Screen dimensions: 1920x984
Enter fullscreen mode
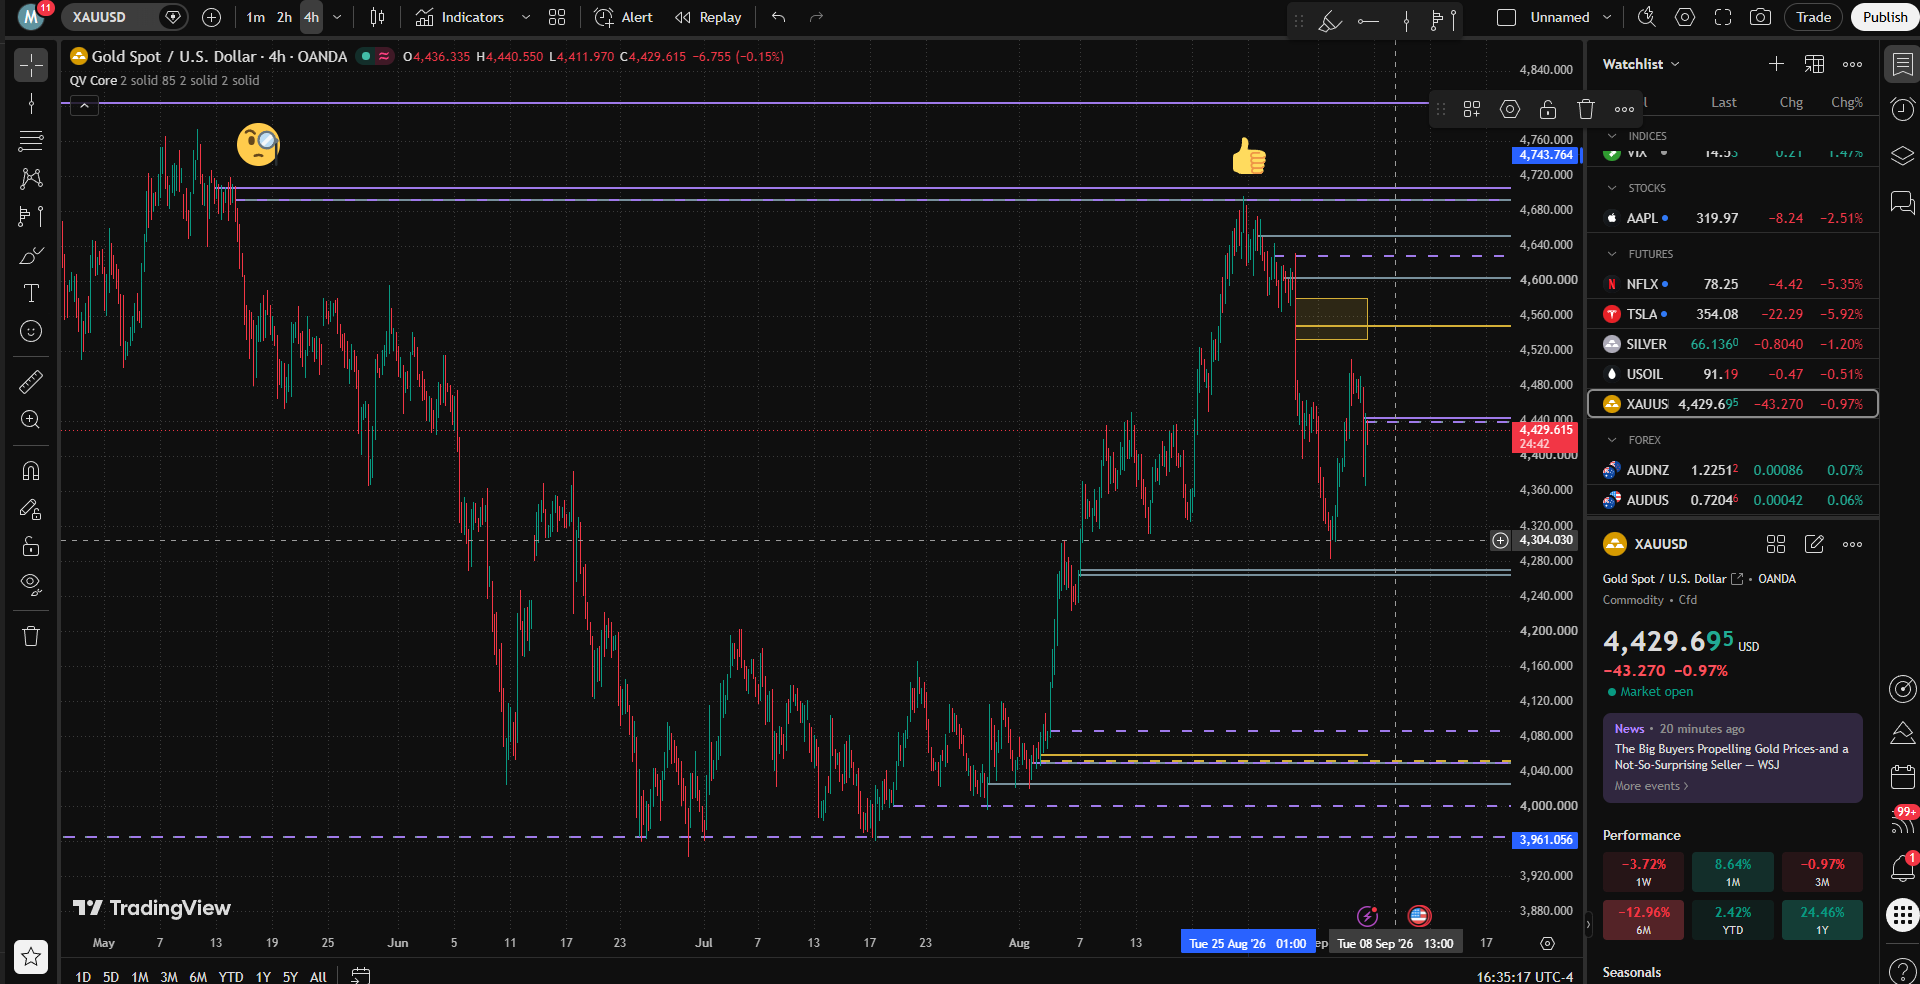coord(1723,17)
